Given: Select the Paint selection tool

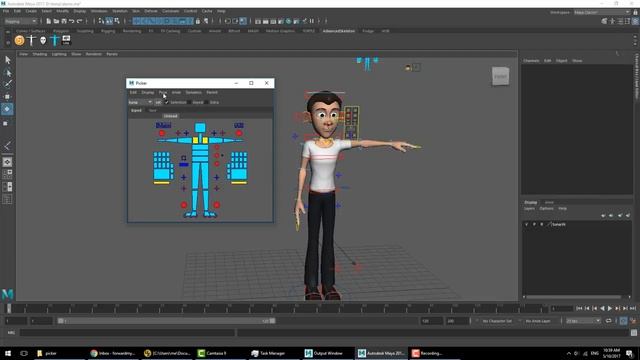Looking at the screenshot, I should 8,84.
